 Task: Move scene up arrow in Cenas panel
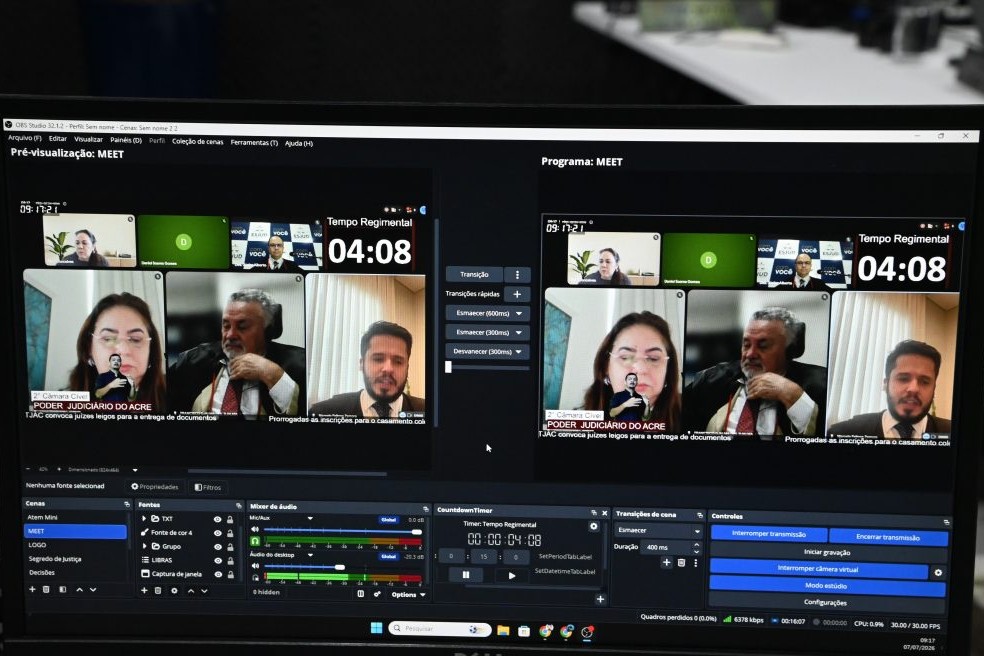click(79, 590)
